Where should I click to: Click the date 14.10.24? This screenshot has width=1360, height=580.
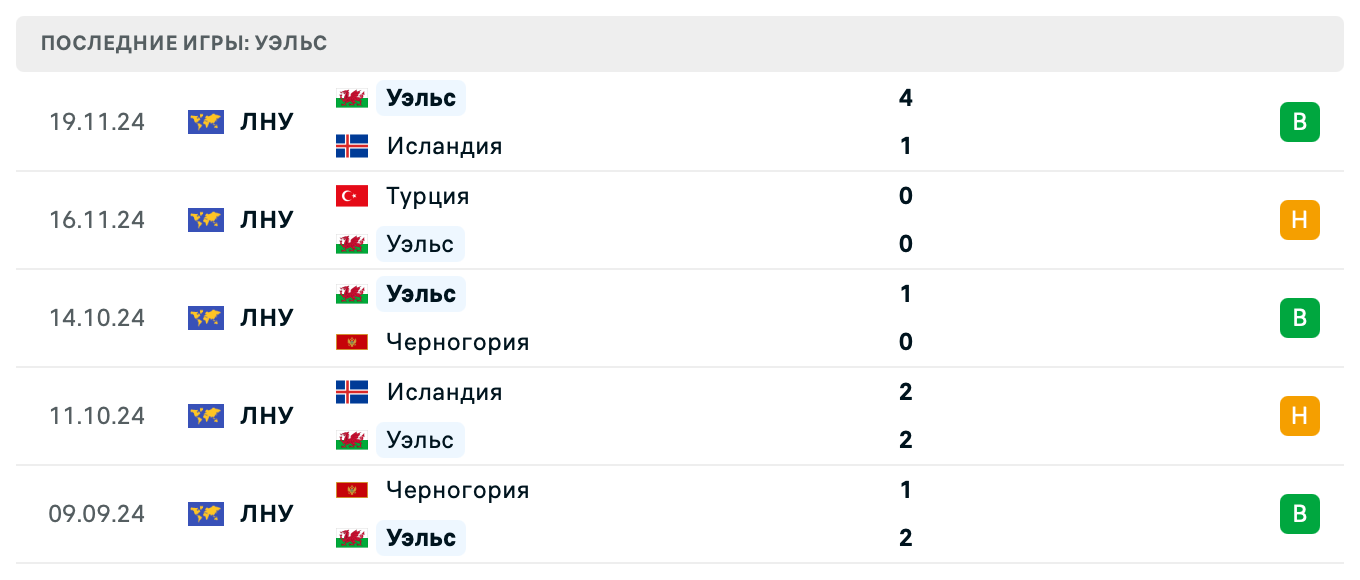pyautogui.click(x=97, y=318)
